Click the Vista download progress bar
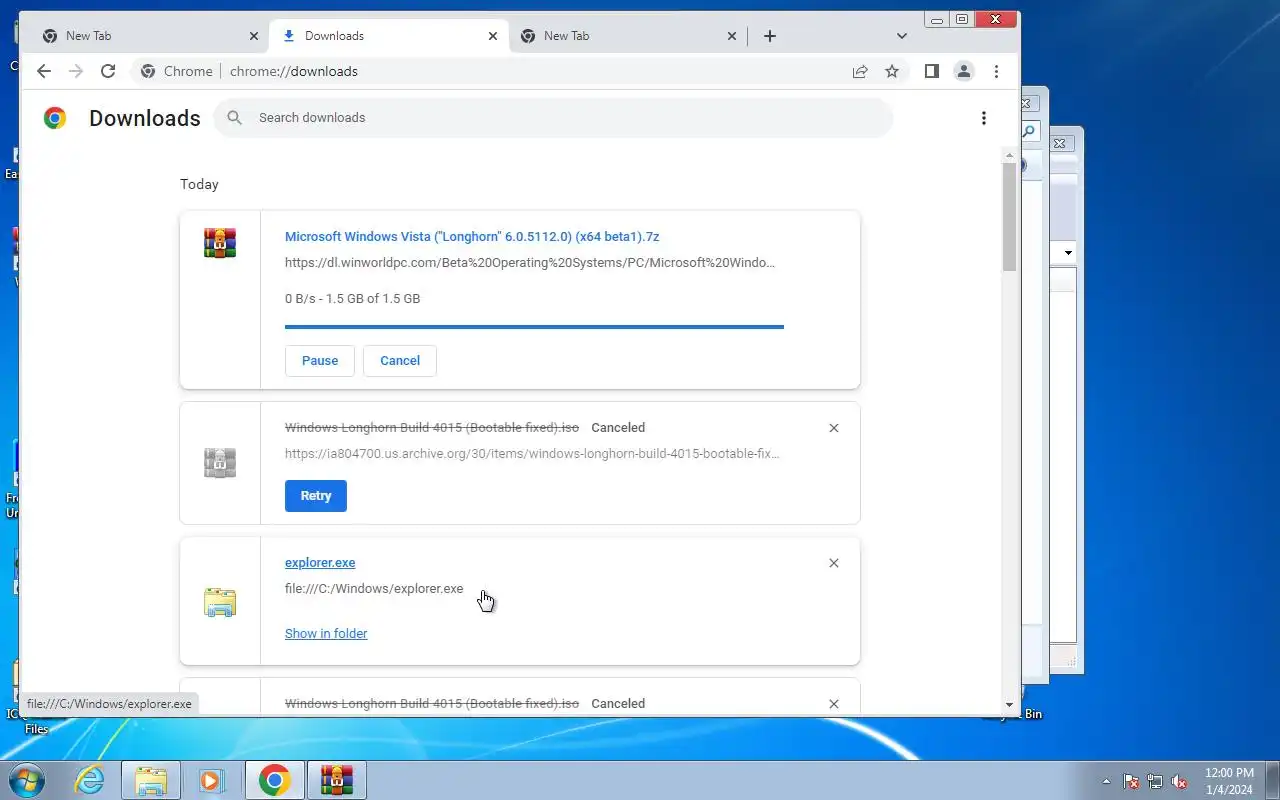 tap(534, 327)
